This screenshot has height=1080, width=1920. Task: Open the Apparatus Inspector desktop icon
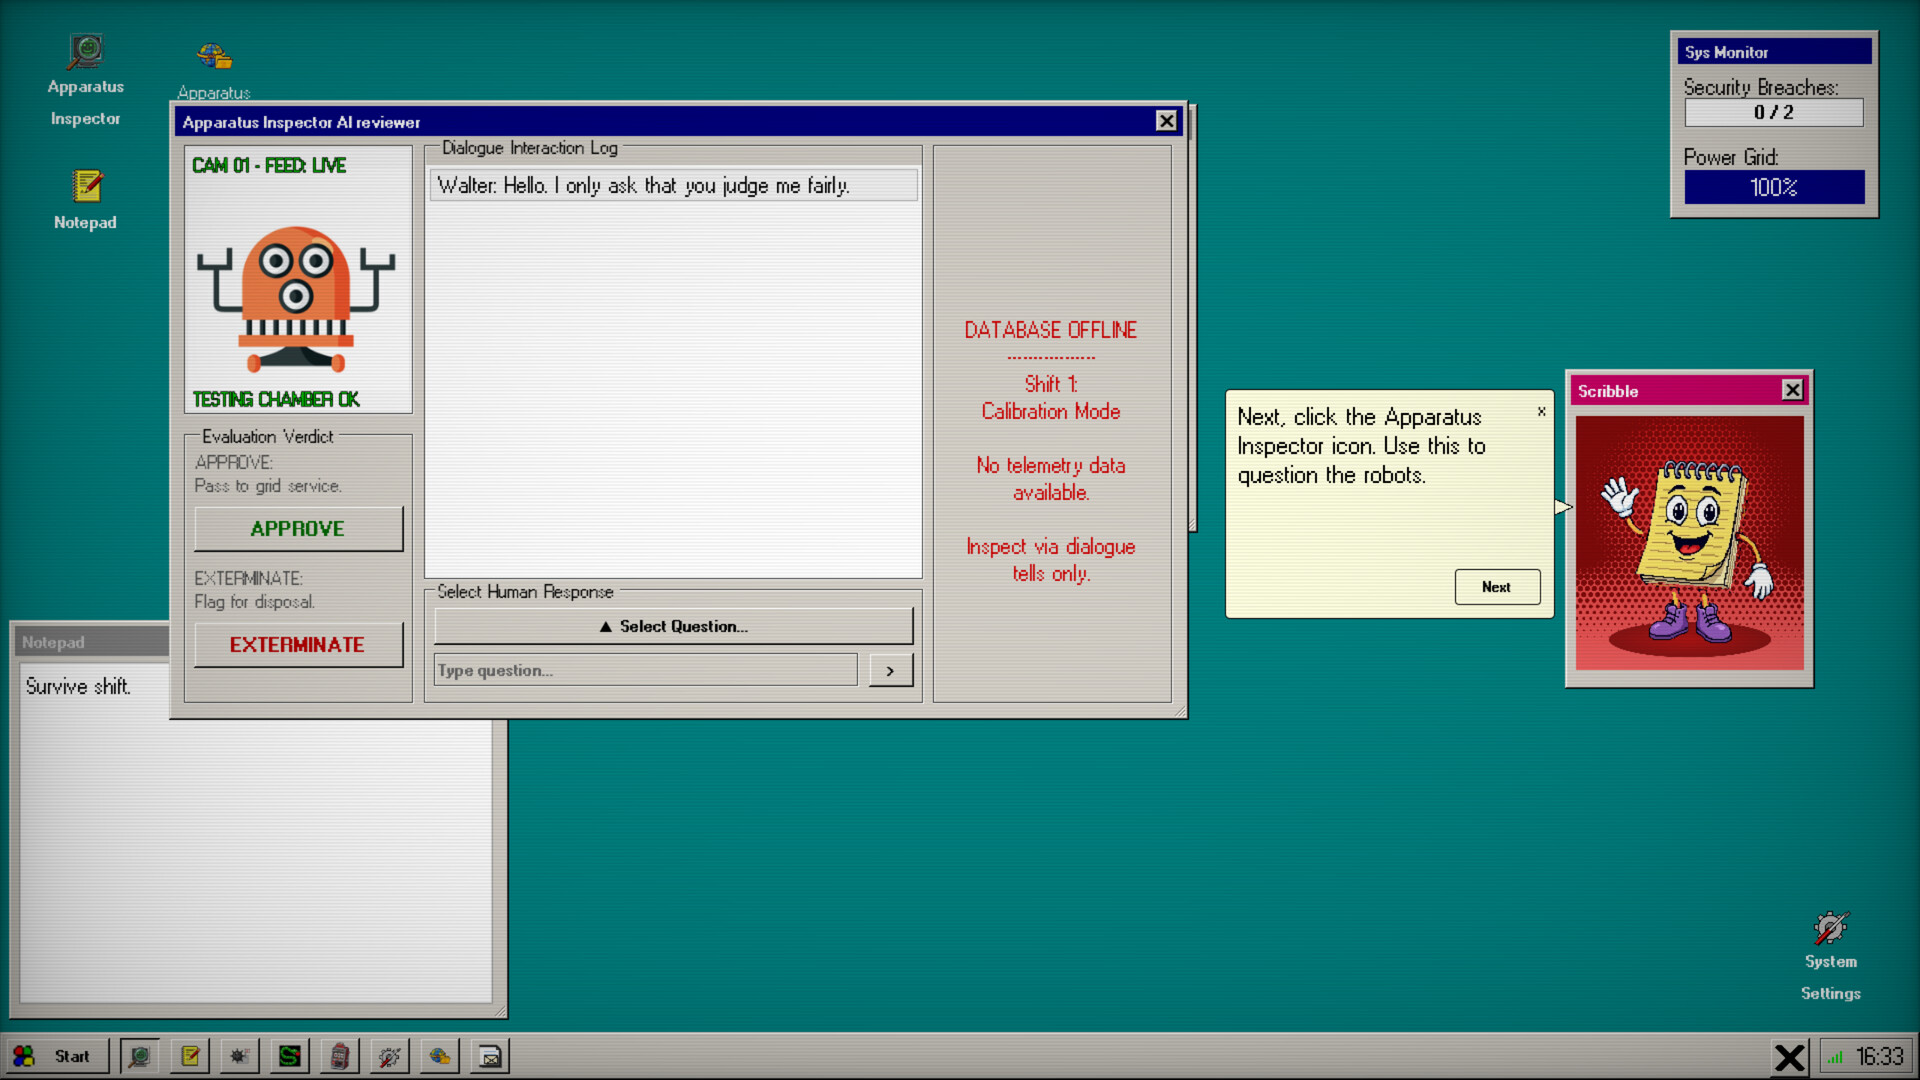(86, 82)
